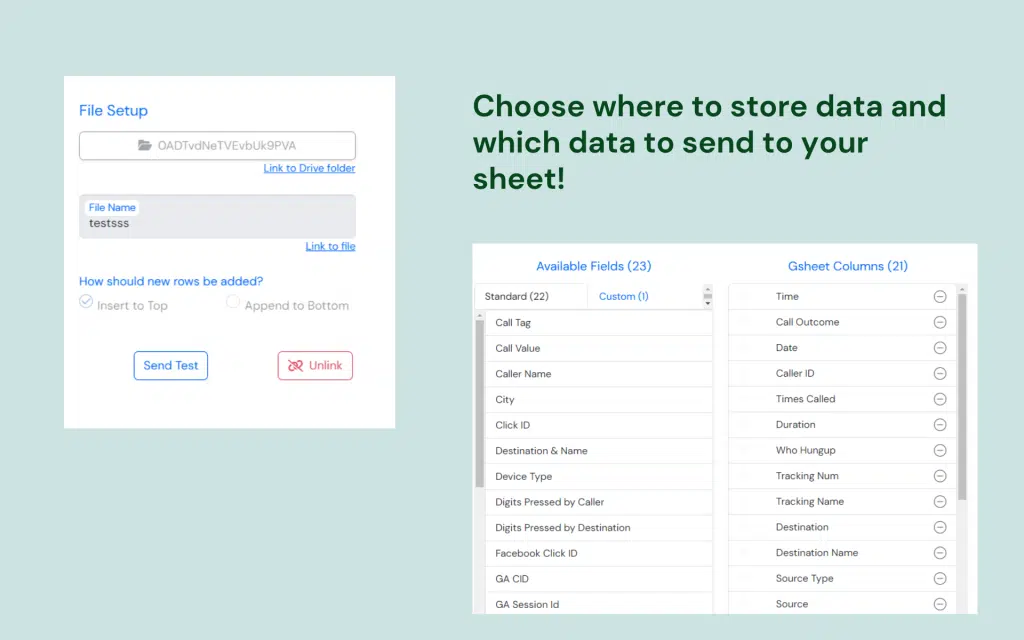
Task: Click the minus icon beside Call Outcome
Action: click(940, 322)
